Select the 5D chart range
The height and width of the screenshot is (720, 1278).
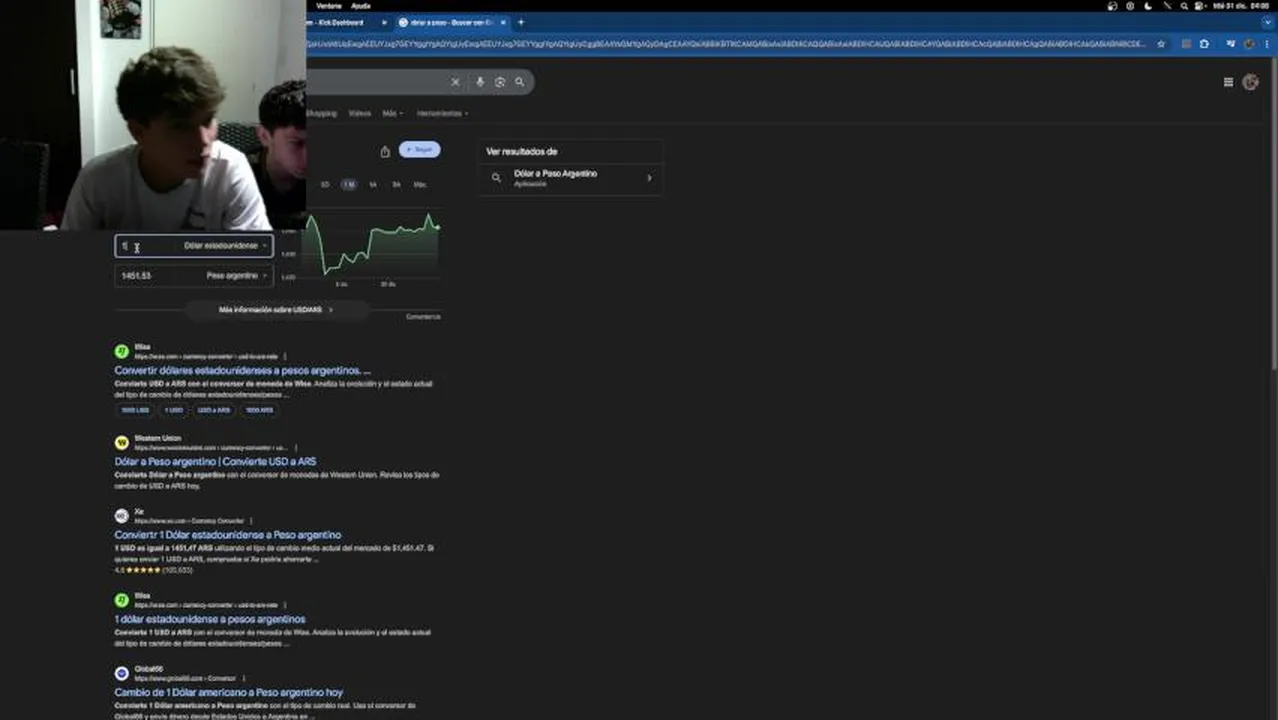(325, 185)
